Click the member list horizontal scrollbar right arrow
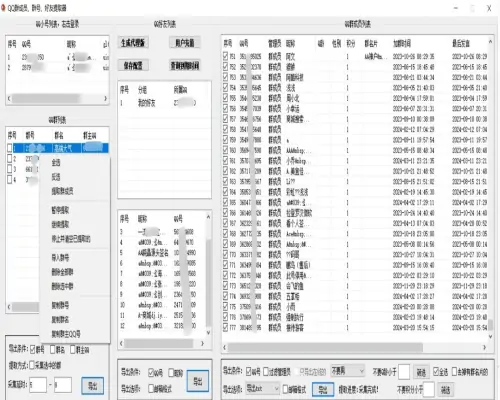 click(484, 348)
